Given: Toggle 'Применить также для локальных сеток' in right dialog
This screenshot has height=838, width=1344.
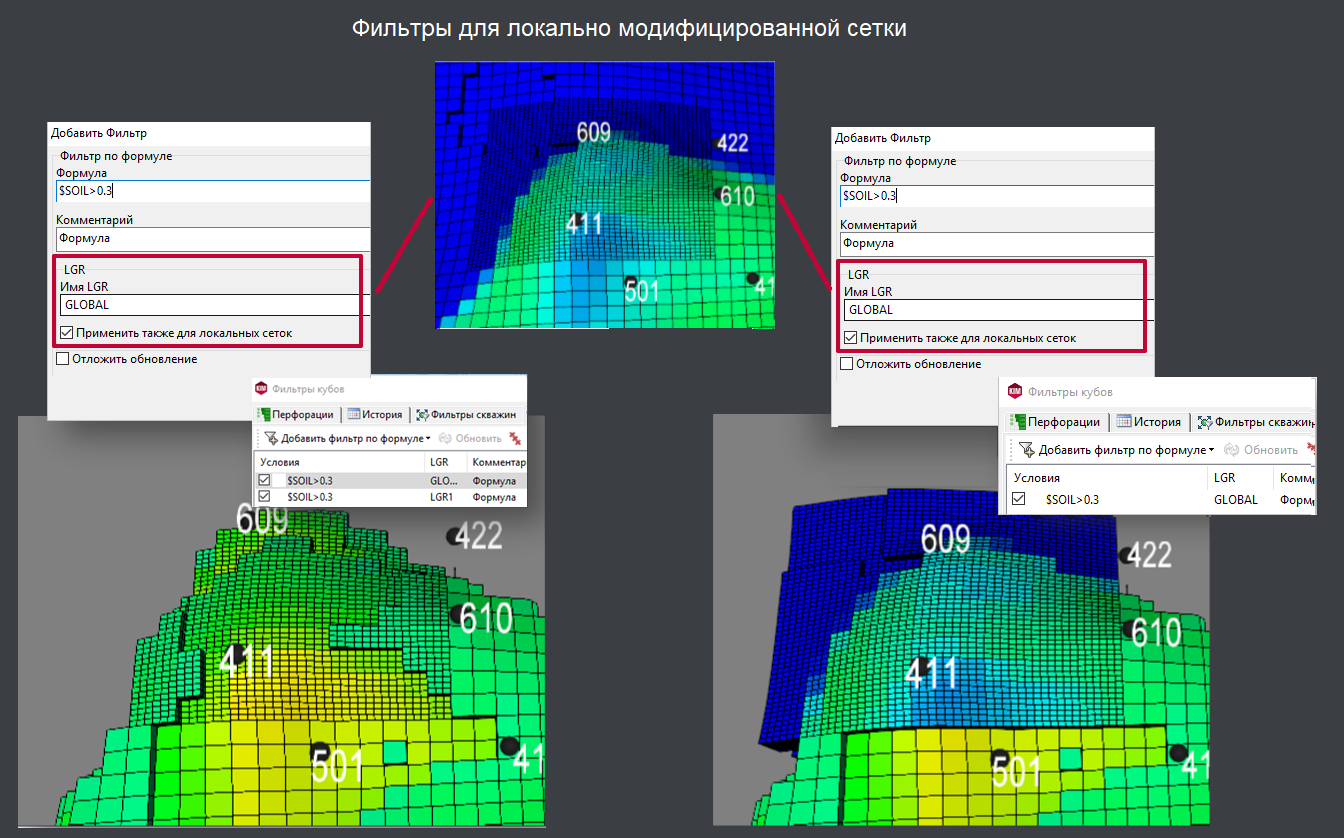Looking at the screenshot, I should (851, 338).
